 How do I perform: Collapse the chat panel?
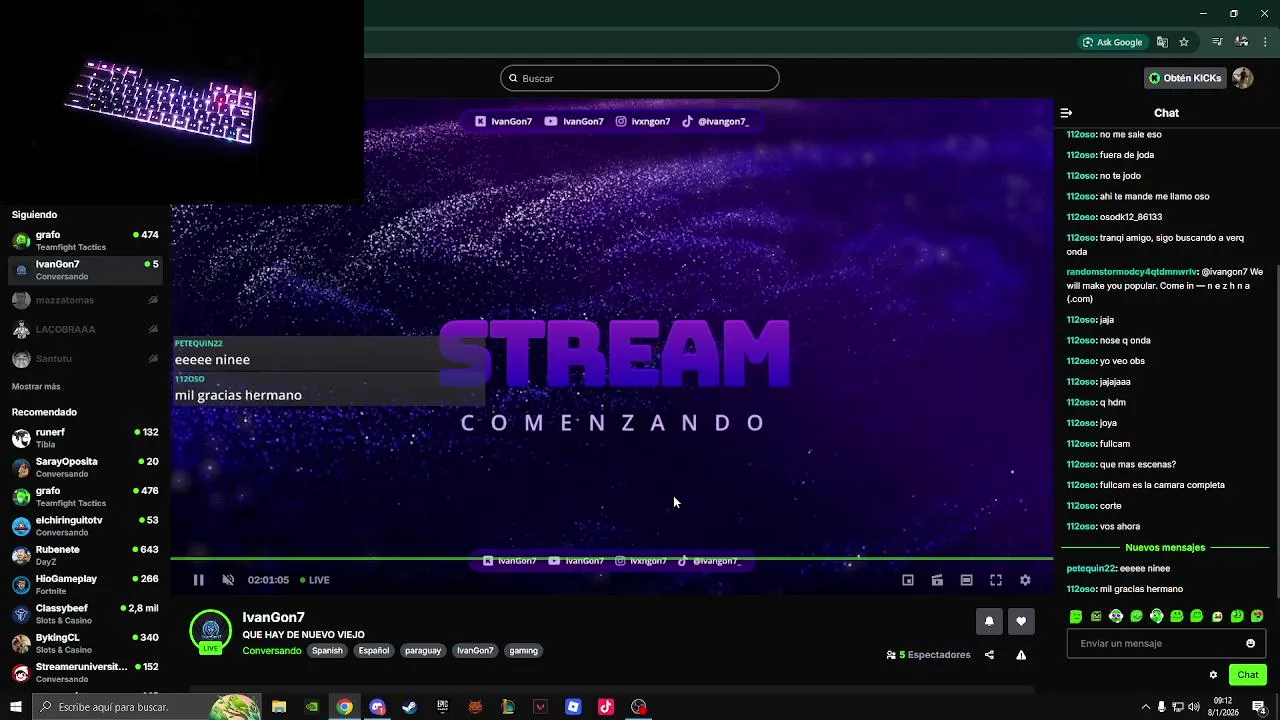coord(1066,113)
